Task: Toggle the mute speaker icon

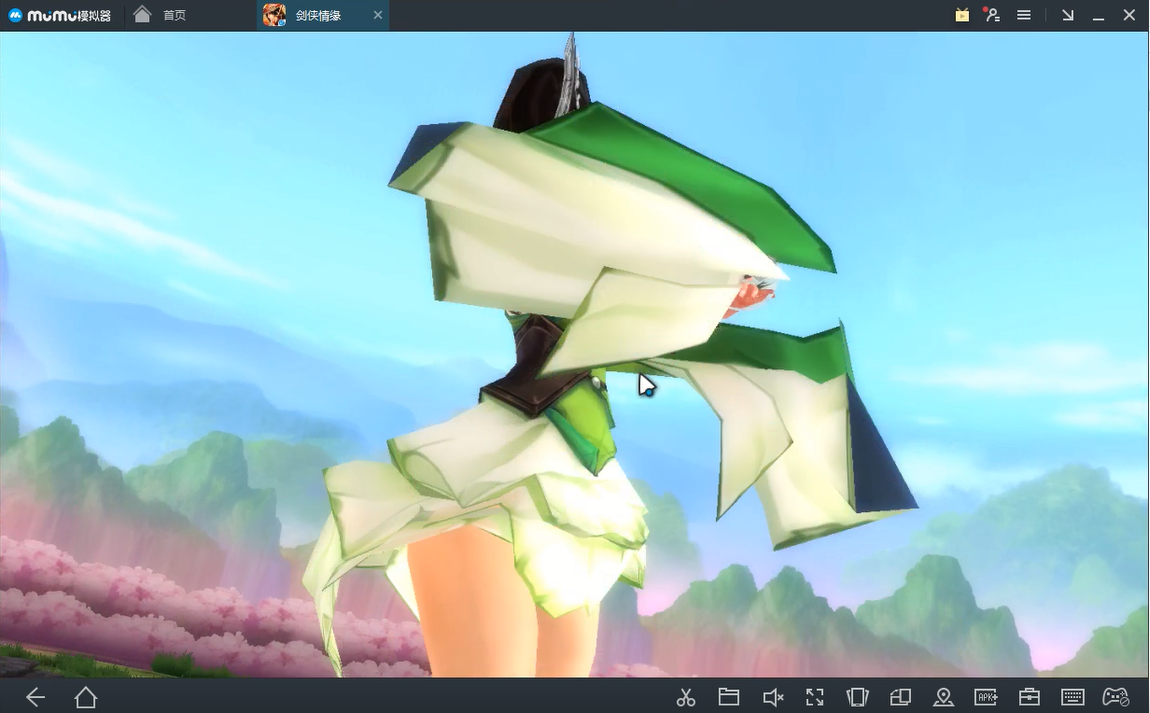Action: 773,697
